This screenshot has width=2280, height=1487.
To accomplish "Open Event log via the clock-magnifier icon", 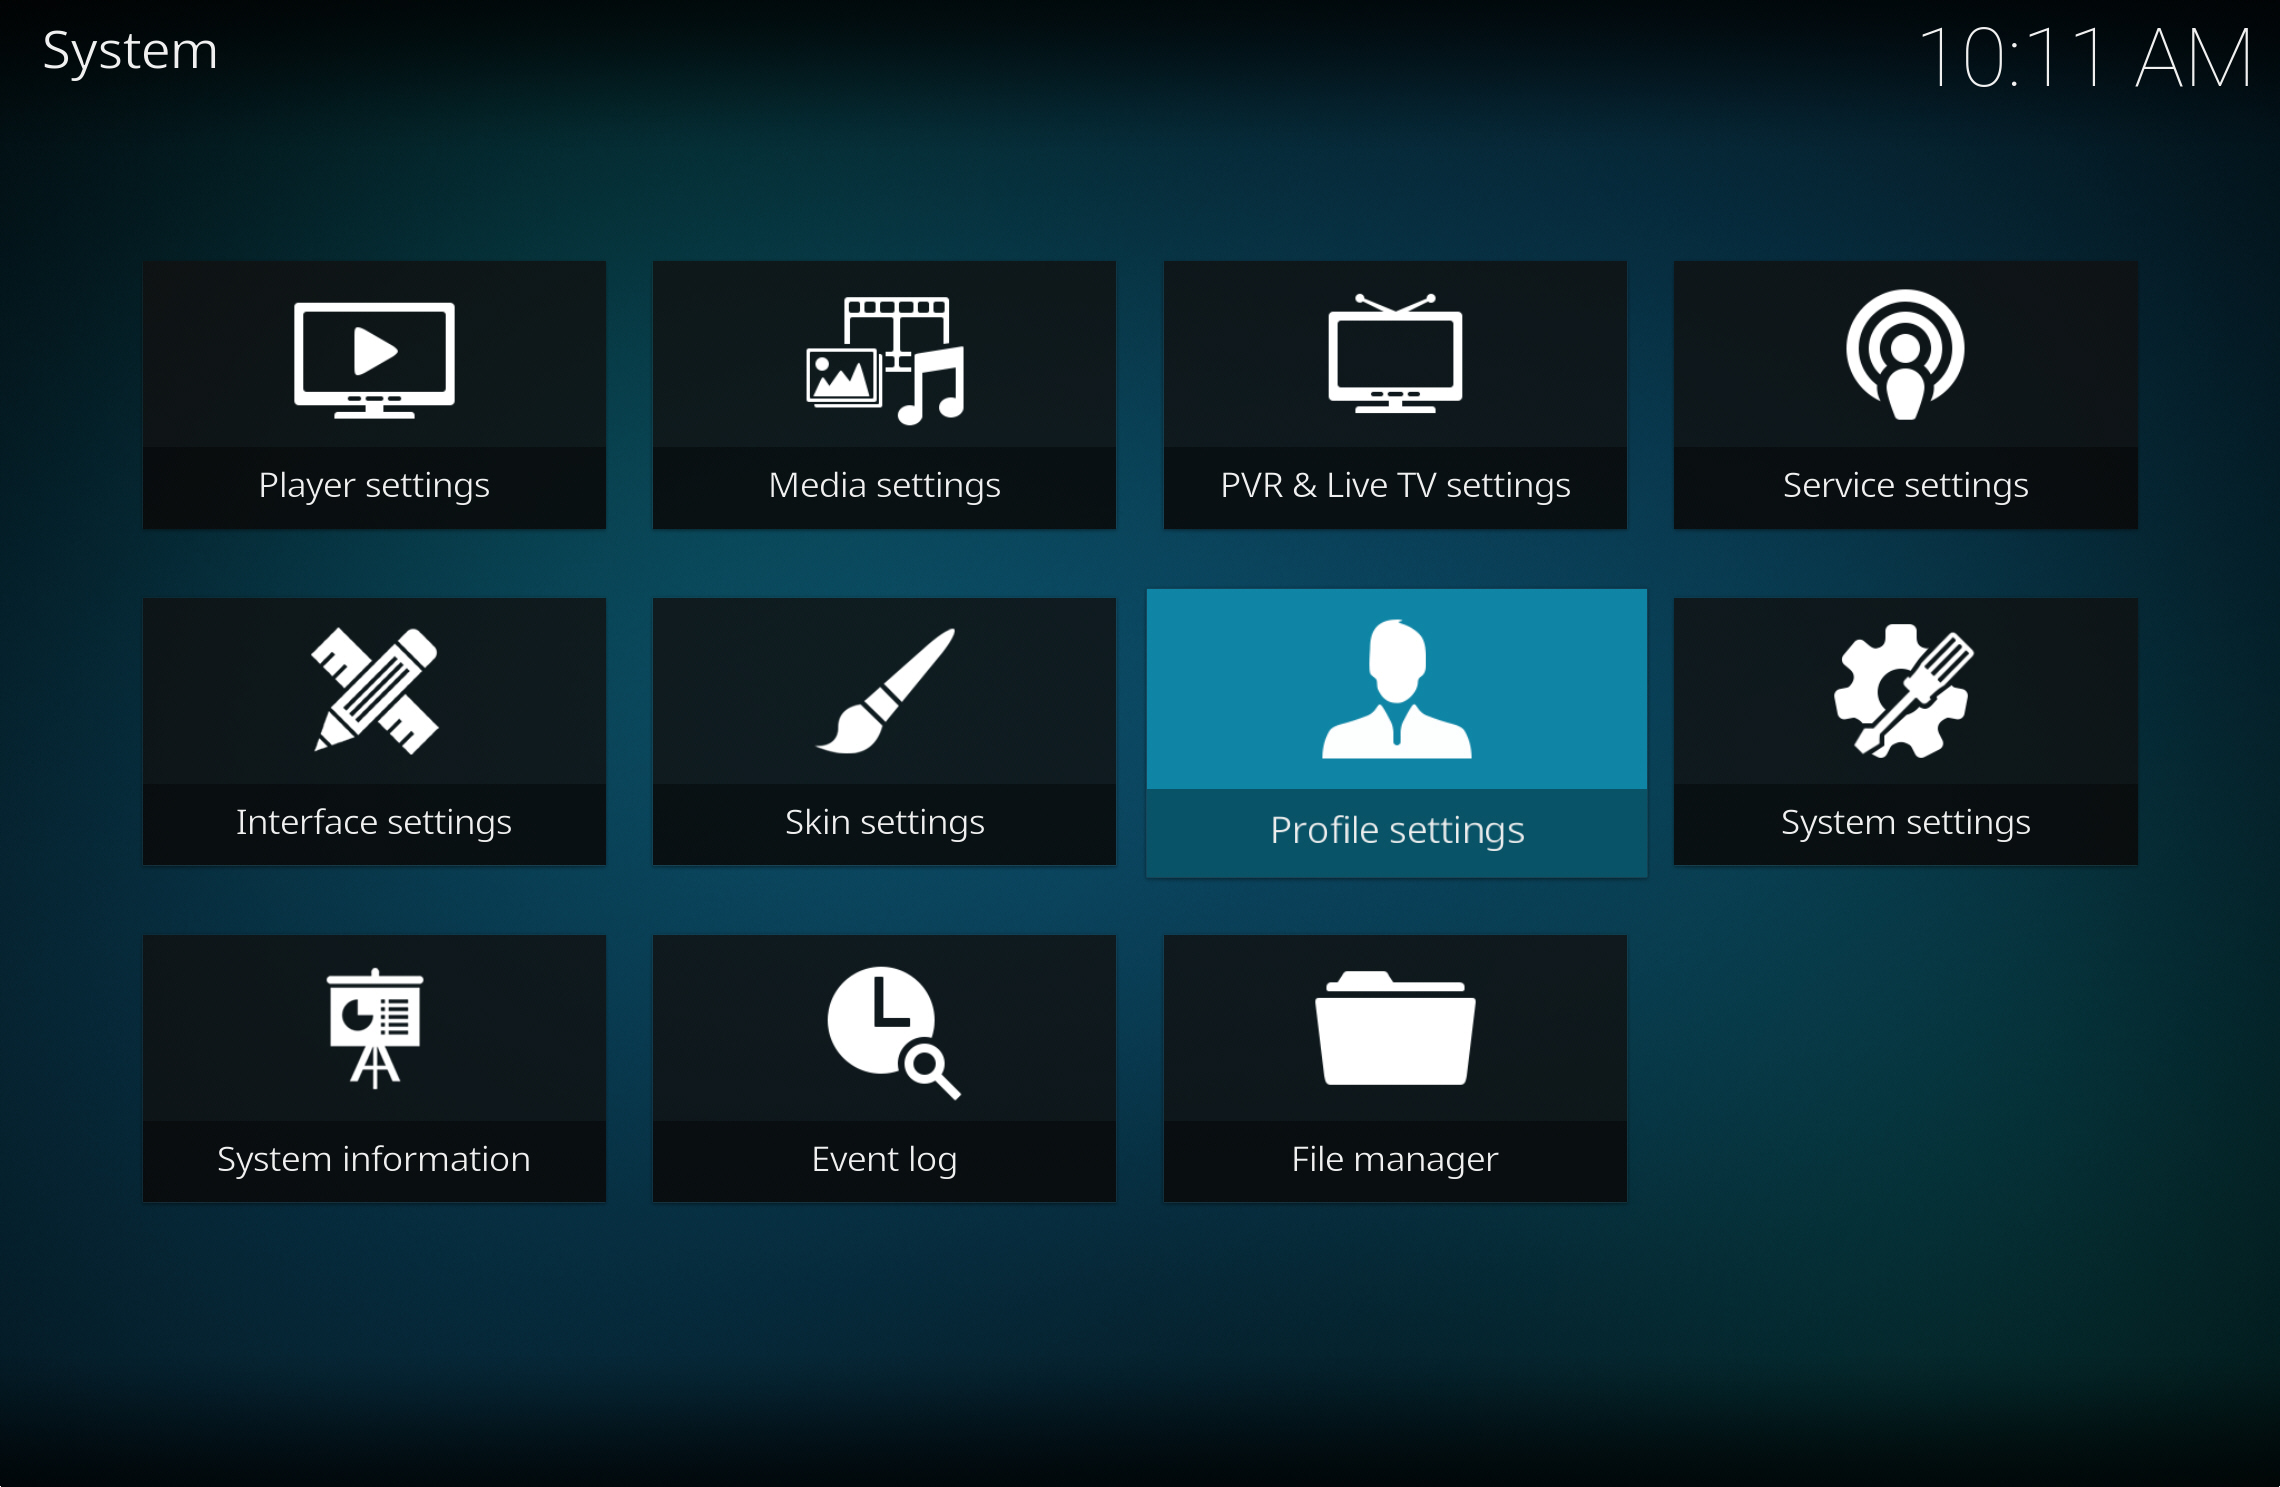I will coord(883,1032).
